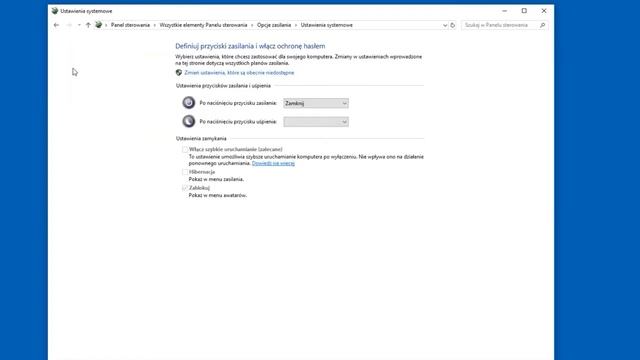Click the Szukaj w Panelu sterowania field
The image size is (640, 360).
pos(504,25)
